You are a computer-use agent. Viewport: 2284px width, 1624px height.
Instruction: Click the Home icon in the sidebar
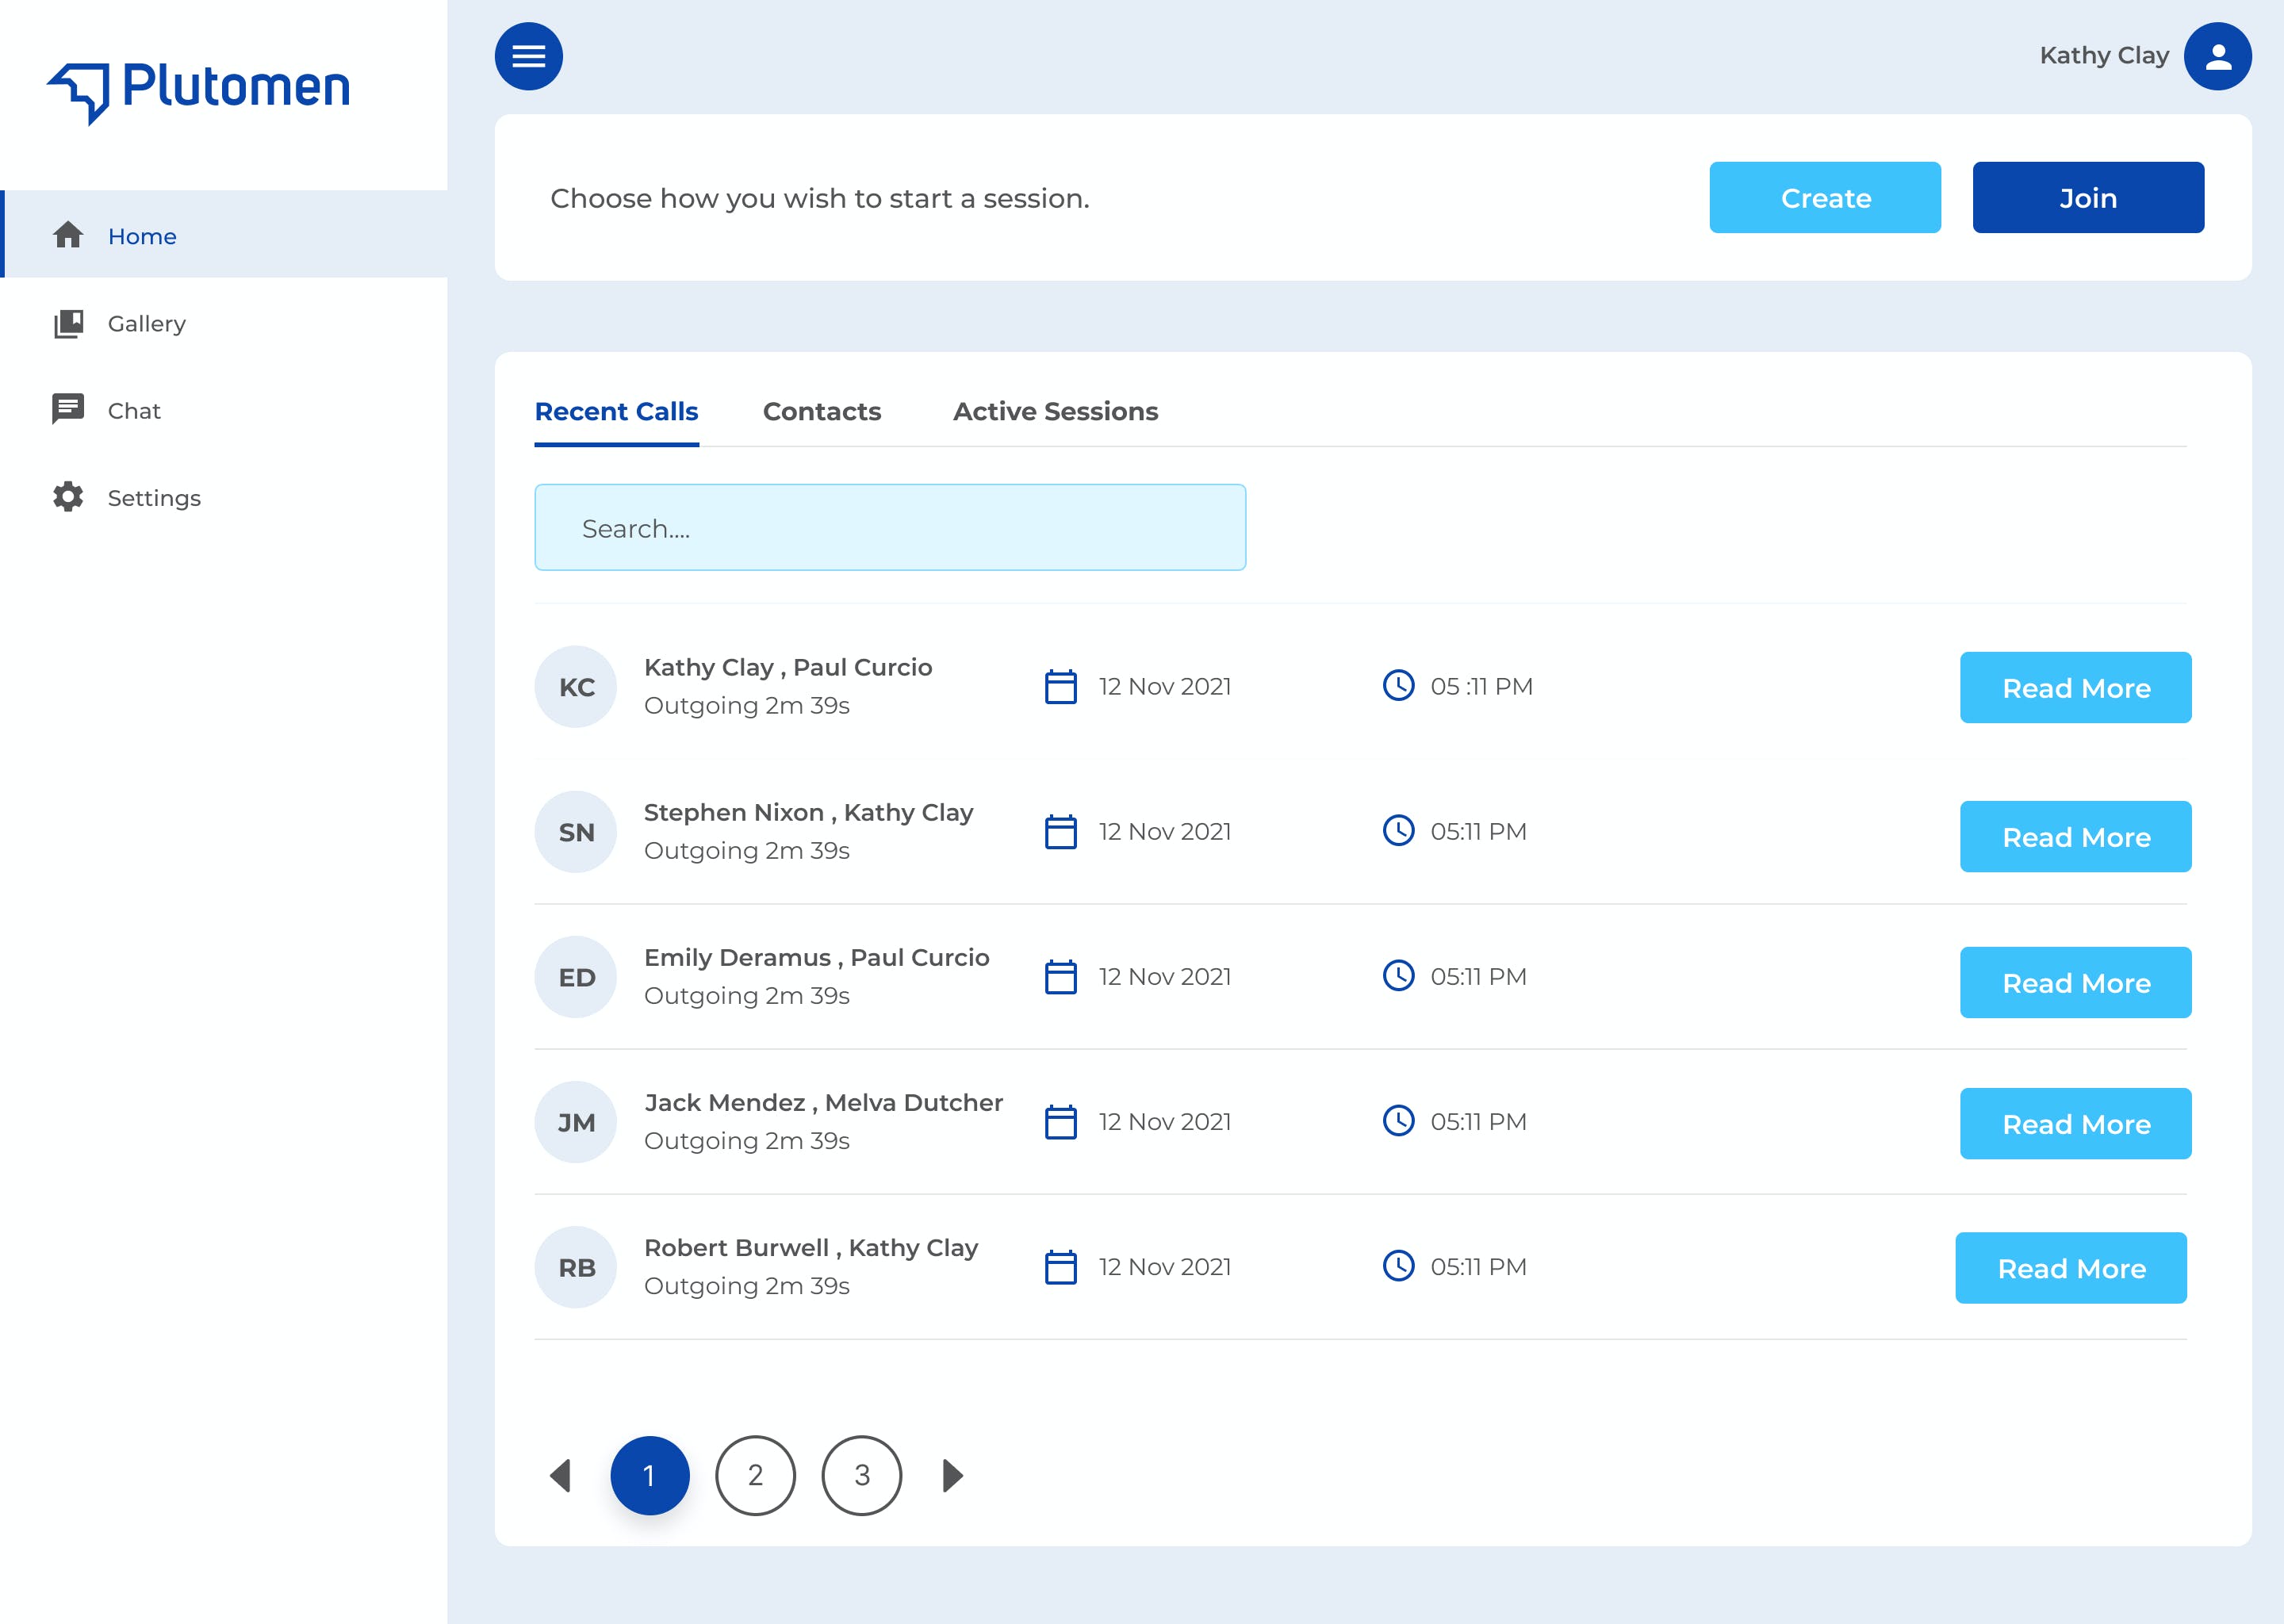tap(68, 235)
